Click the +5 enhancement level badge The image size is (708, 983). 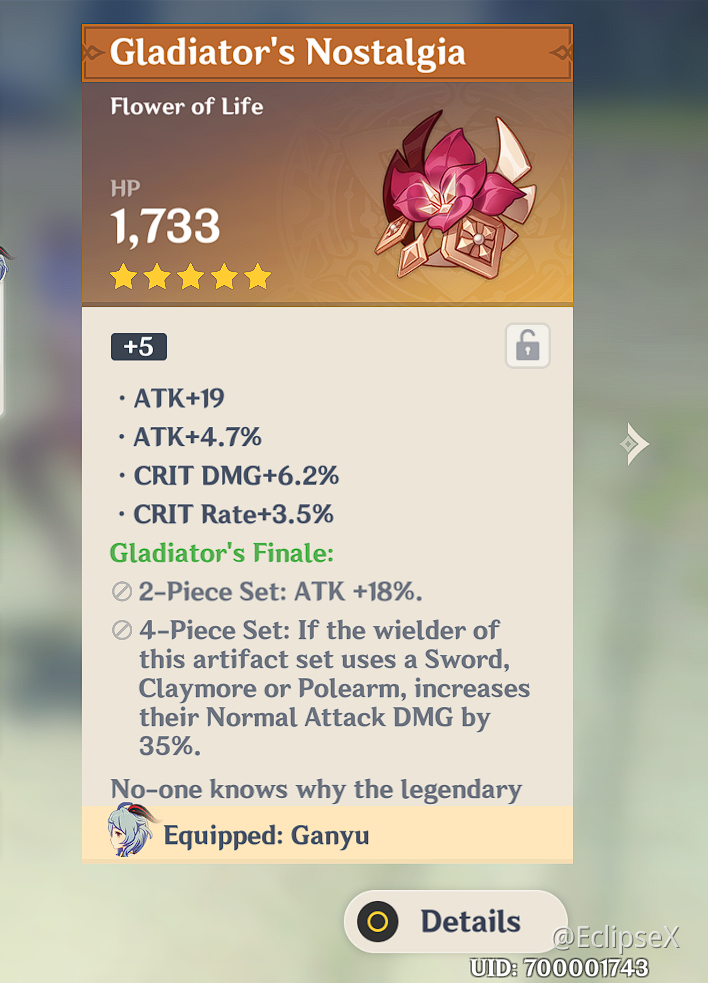point(139,347)
